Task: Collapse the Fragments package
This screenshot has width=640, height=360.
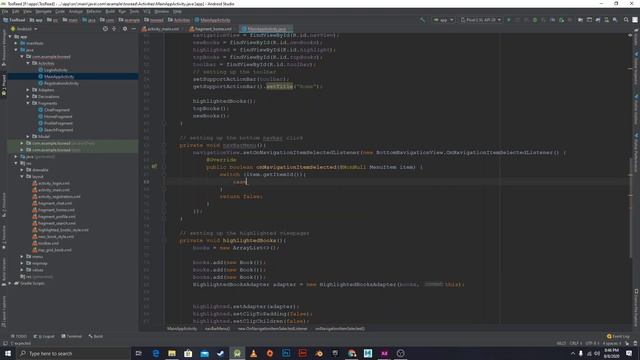Action: pos(28,103)
